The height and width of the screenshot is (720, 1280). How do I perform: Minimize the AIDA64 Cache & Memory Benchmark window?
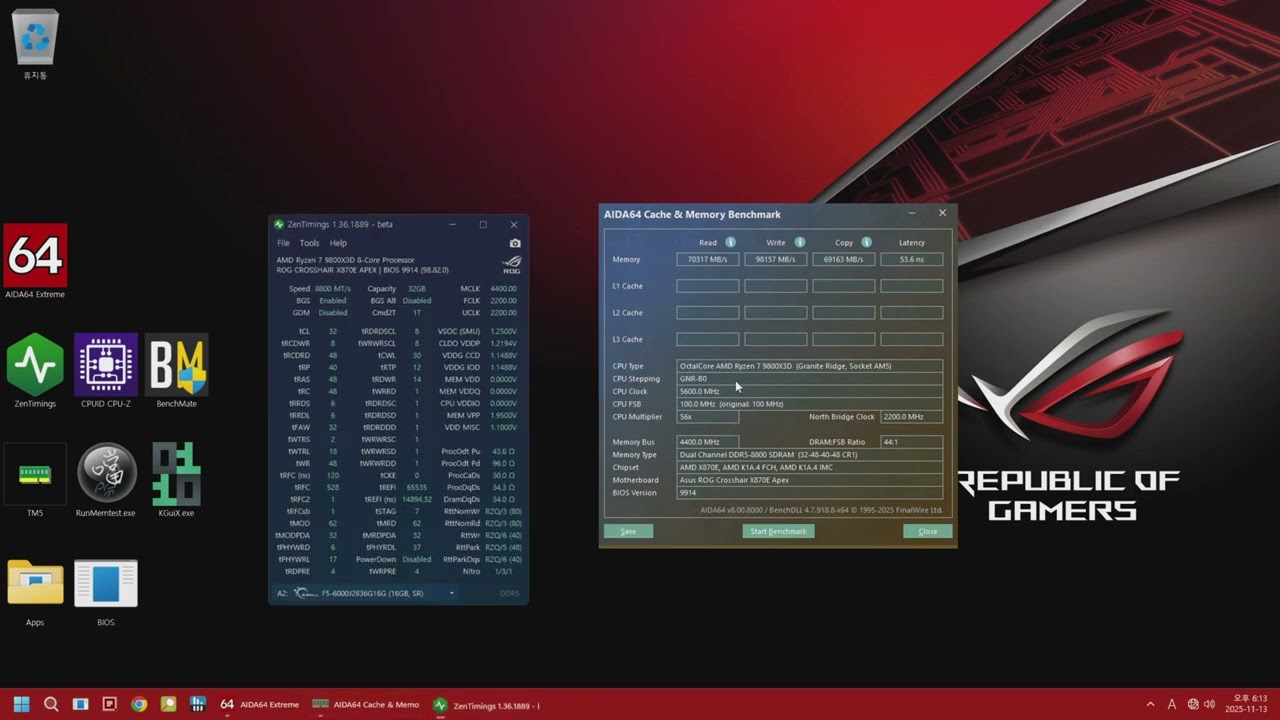(x=911, y=213)
